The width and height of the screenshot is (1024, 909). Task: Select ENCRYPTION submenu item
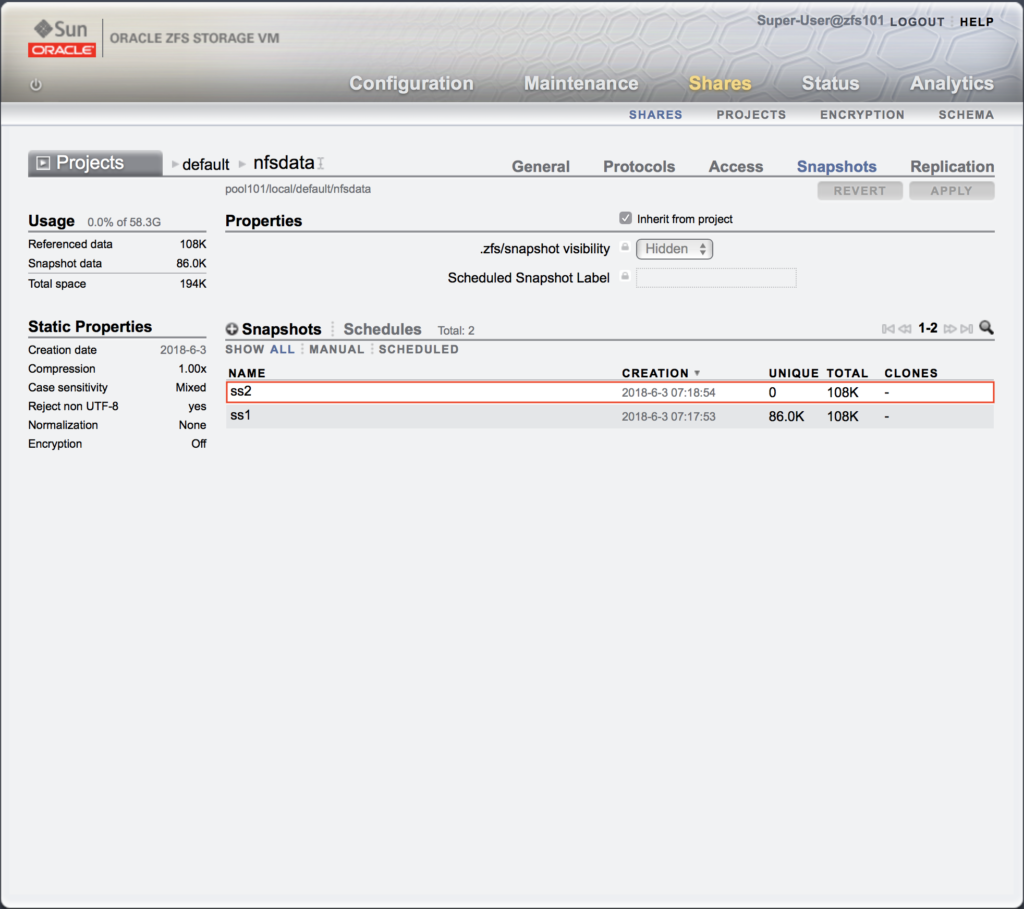pos(863,115)
